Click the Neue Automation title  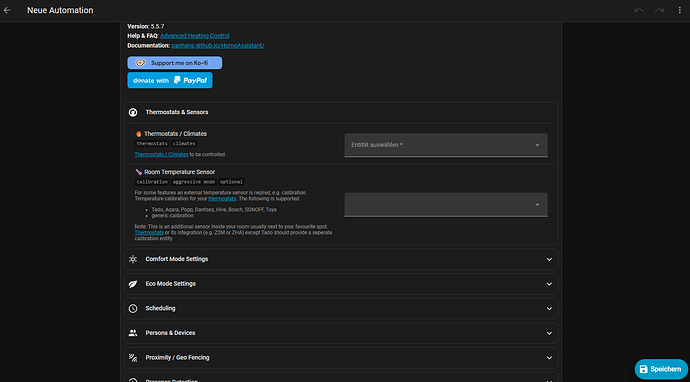click(x=60, y=10)
